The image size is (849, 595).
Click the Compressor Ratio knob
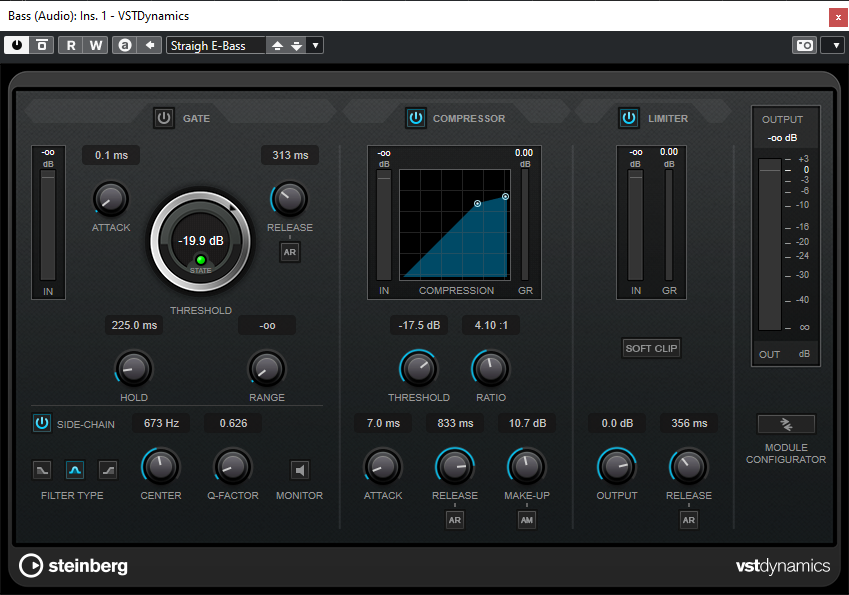491,369
